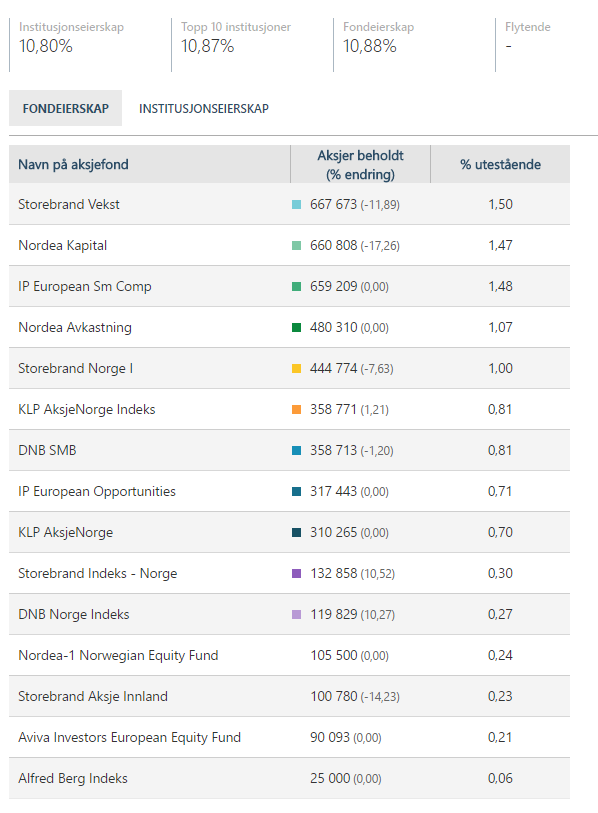598x813 pixels.
Task: Select the Fondeierskap tab
Action: [66, 108]
